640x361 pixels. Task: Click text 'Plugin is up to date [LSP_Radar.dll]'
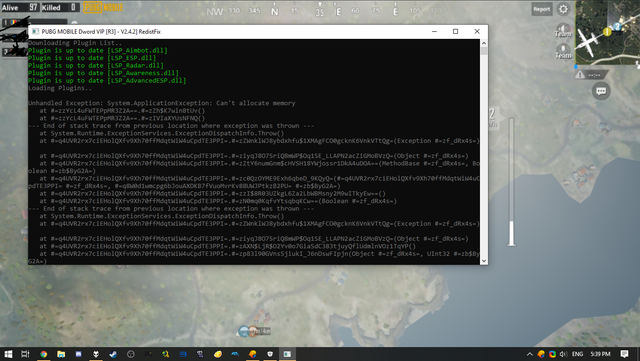96,65
